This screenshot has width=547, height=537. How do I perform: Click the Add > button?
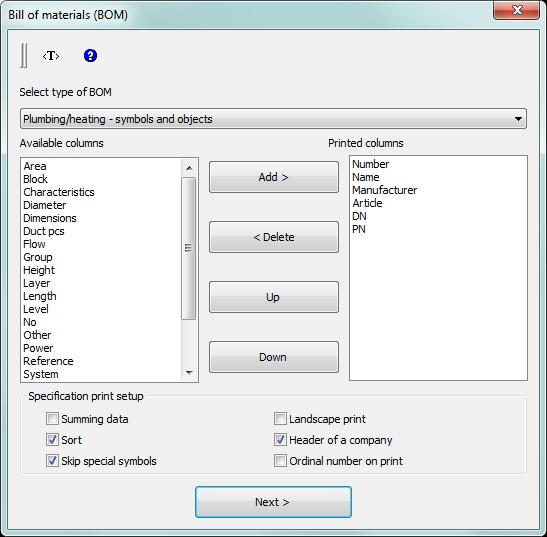pyautogui.click(x=274, y=177)
